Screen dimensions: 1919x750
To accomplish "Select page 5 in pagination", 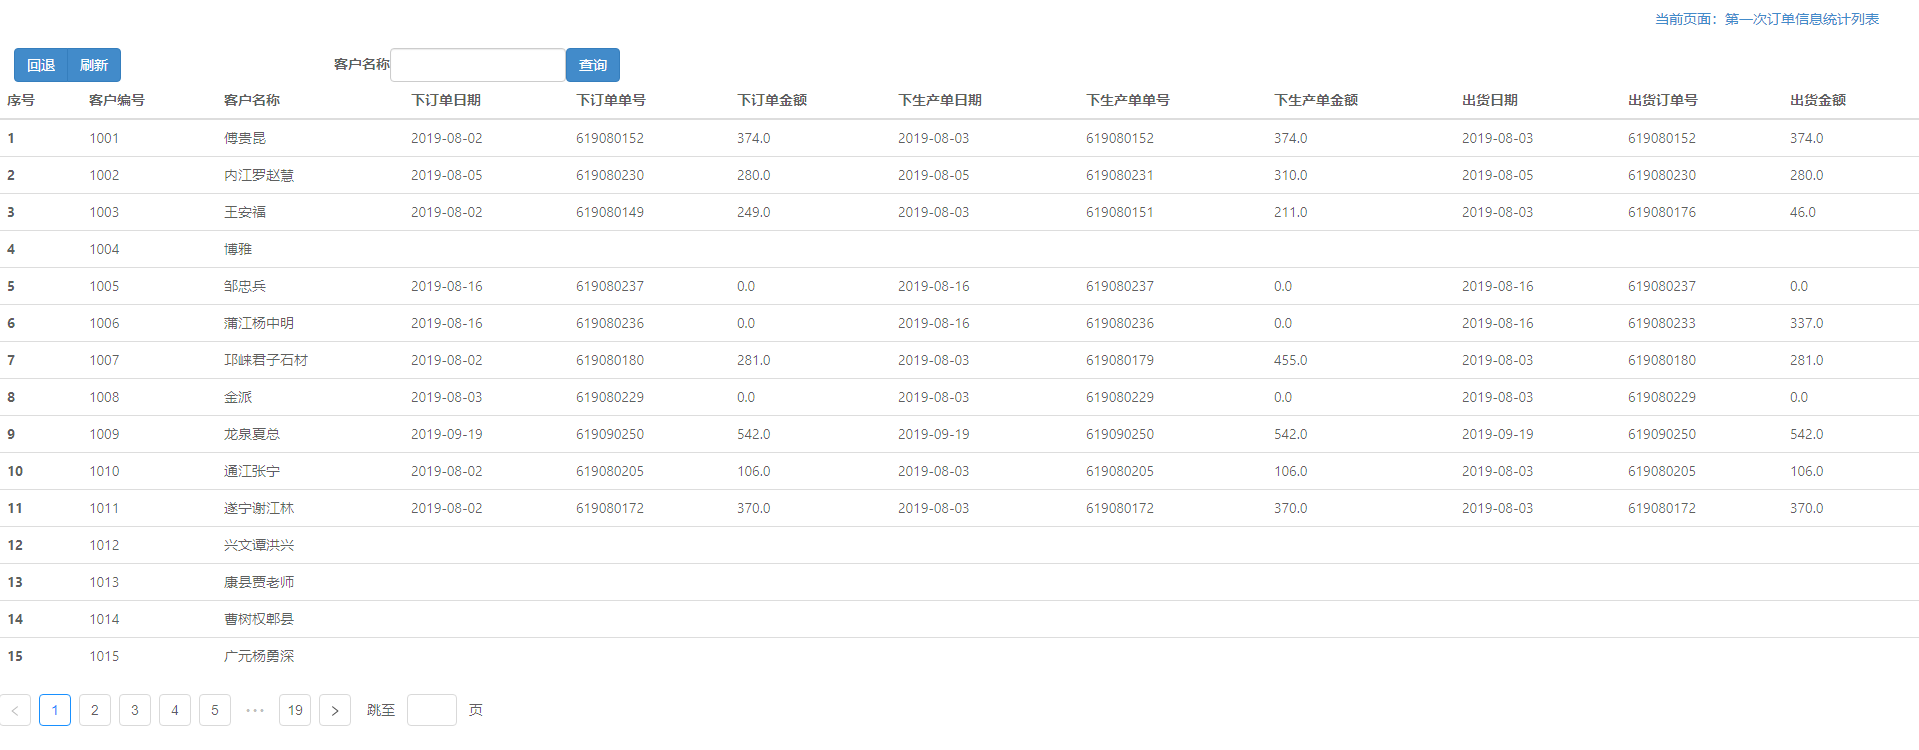I will 215,710.
